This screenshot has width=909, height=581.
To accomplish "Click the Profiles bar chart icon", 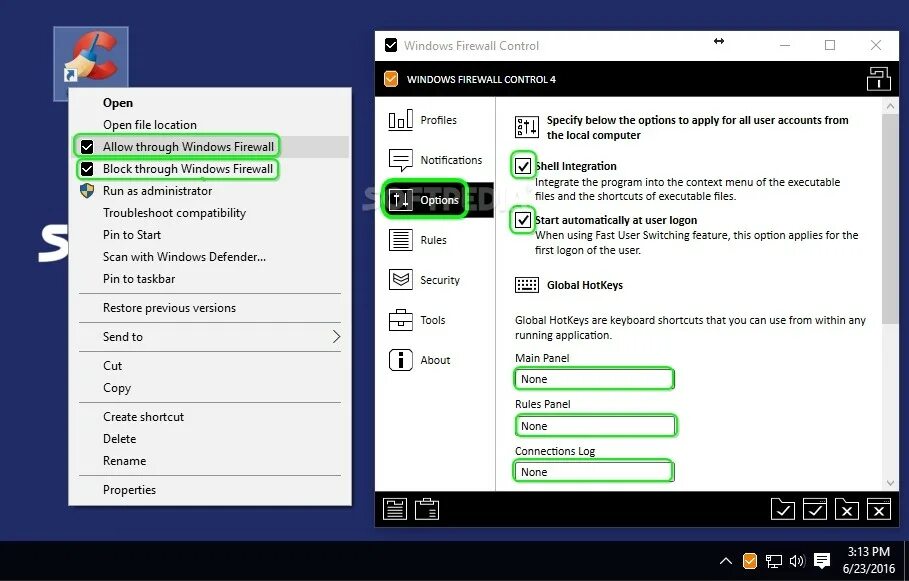I will [401, 120].
